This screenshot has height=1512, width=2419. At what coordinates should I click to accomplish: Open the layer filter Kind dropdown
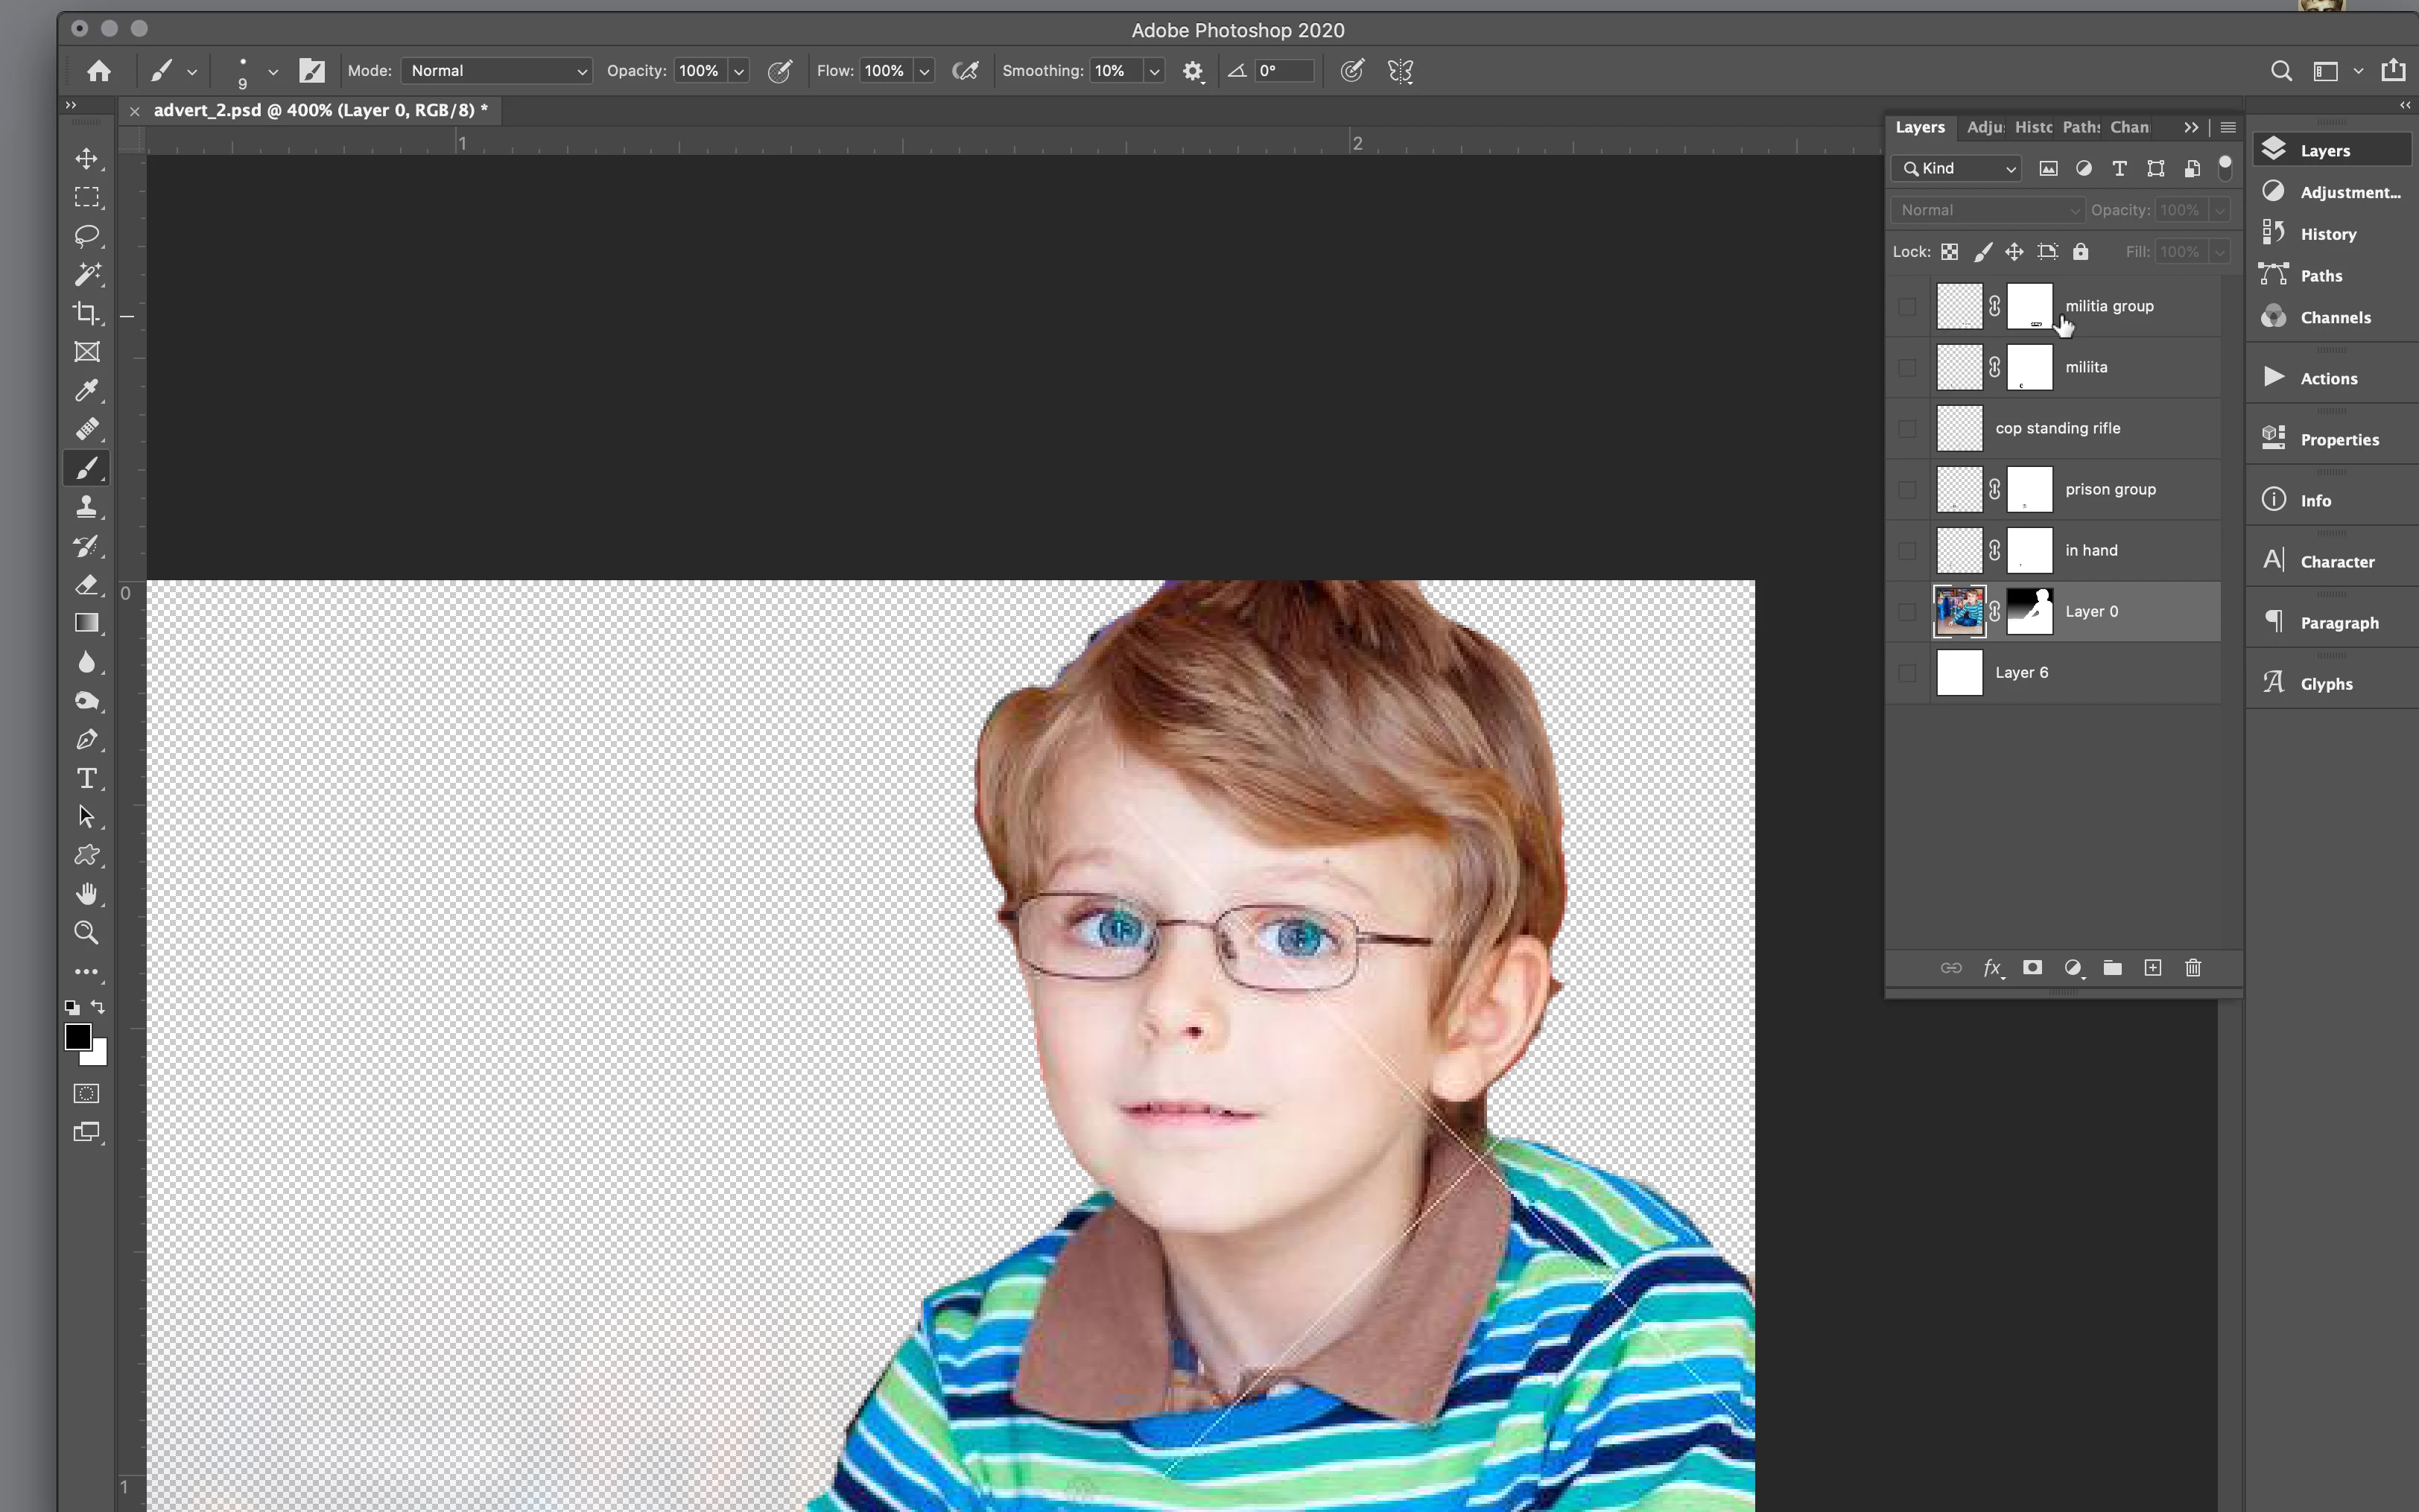[1957, 169]
